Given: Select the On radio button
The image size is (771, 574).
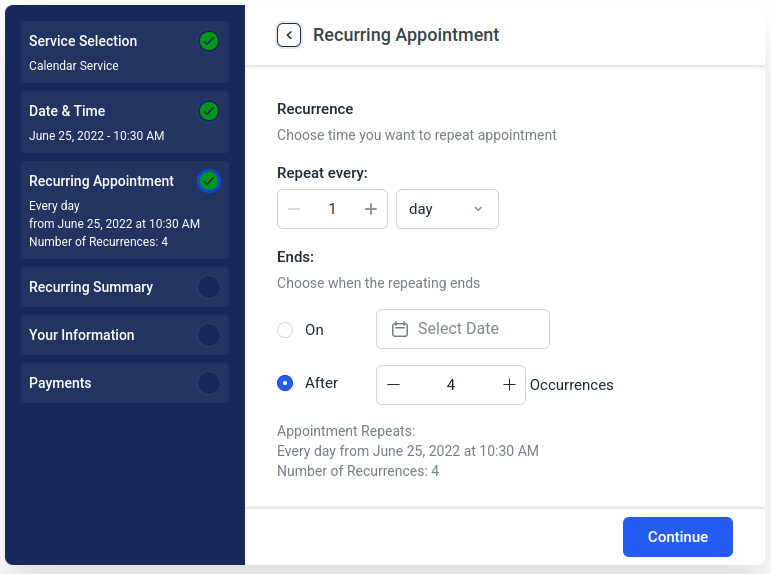Looking at the screenshot, I should [285, 330].
